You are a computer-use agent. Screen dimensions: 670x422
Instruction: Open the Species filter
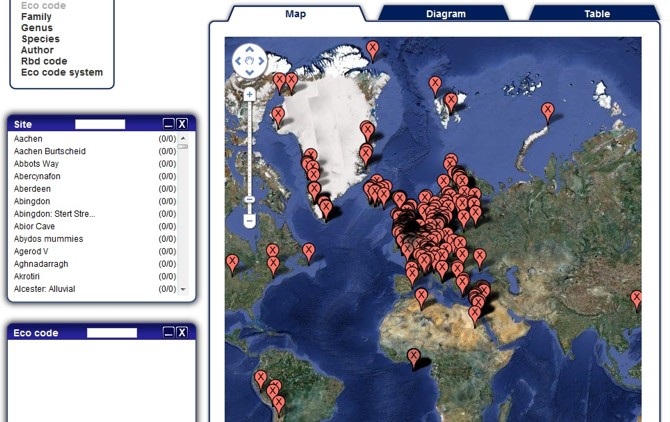[x=41, y=39]
